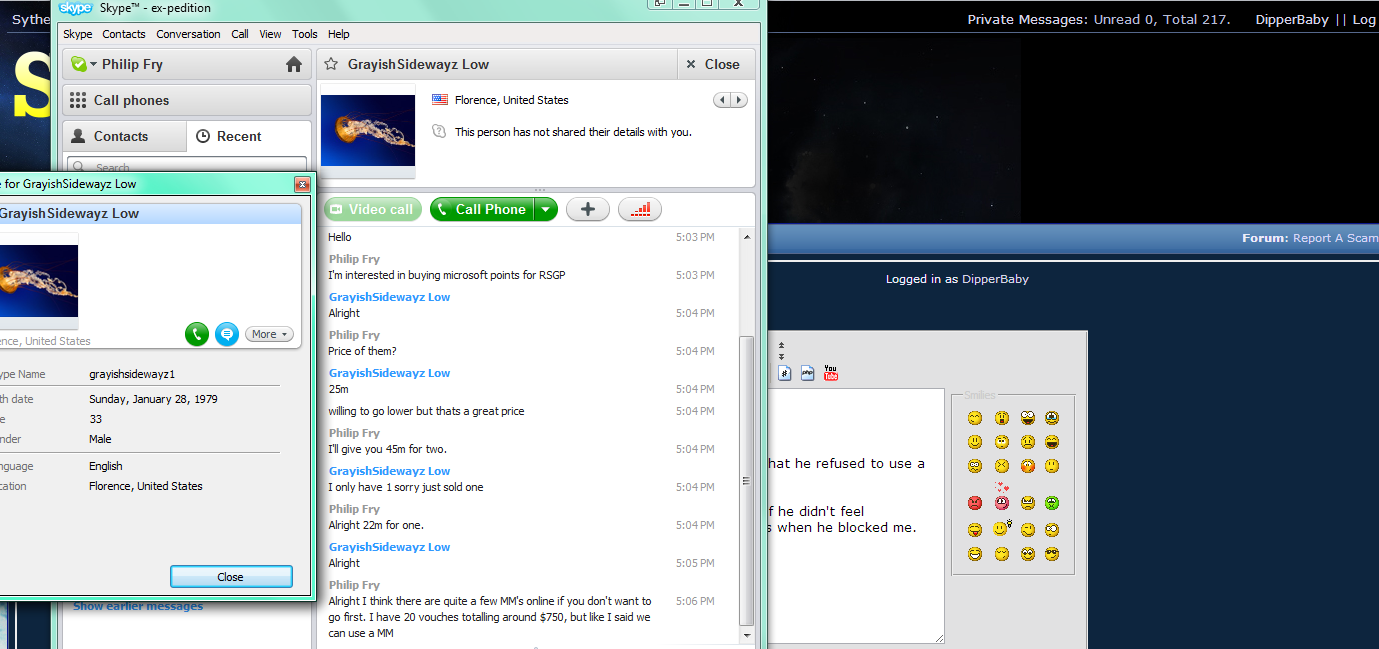Screen dimensions: 1379x649
Task: Click the forum post text area
Action: point(855,516)
